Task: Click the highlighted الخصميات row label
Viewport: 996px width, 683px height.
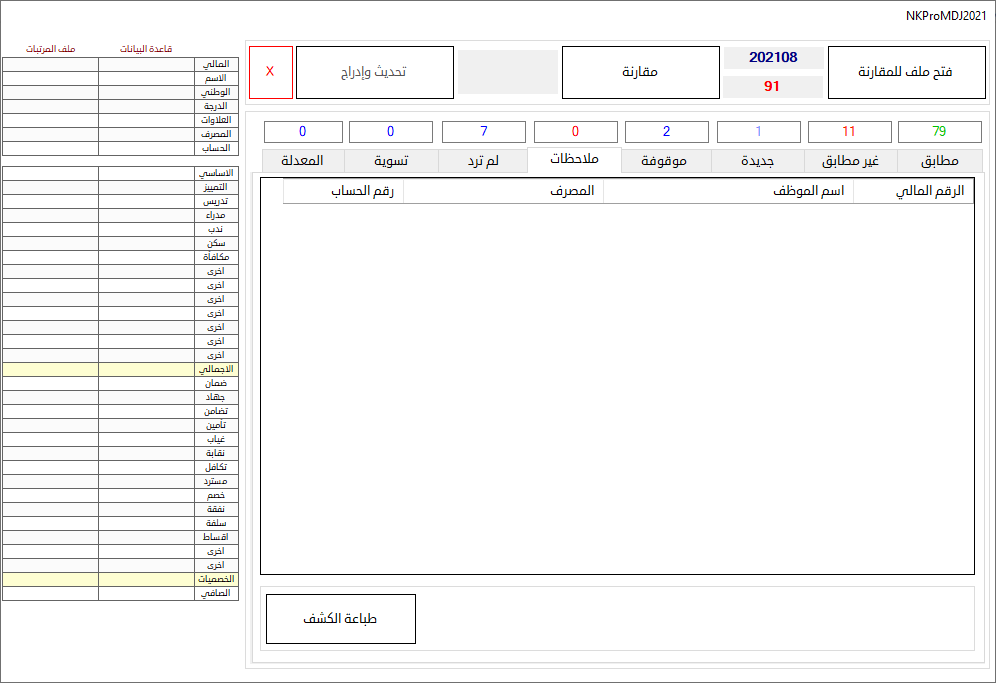Action: [217, 579]
